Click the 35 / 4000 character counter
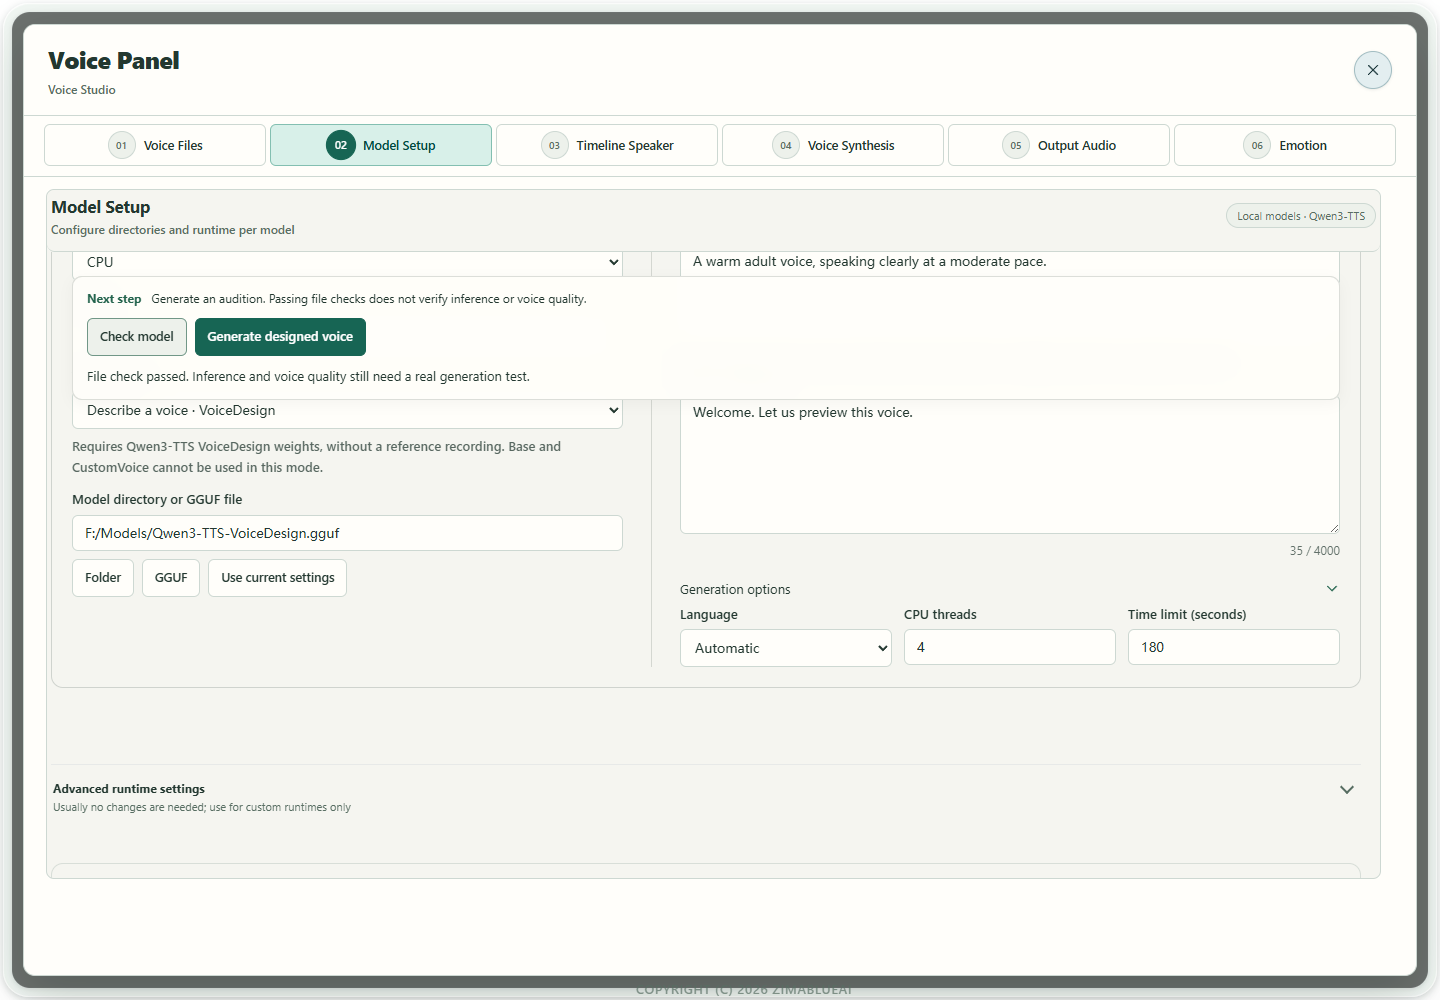The height and width of the screenshot is (1000, 1440). (1315, 551)
